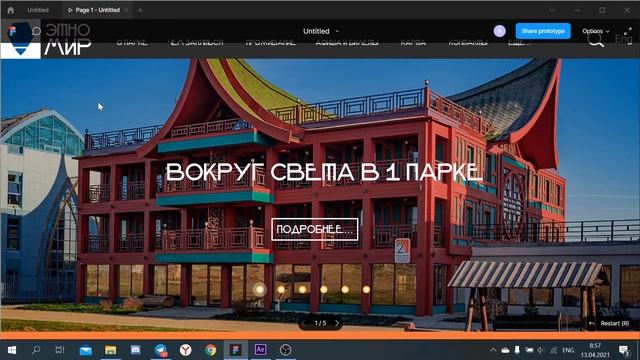Open OBS Studio from the taskbar
The image size is (640, 360).
[x=285, y=350]
